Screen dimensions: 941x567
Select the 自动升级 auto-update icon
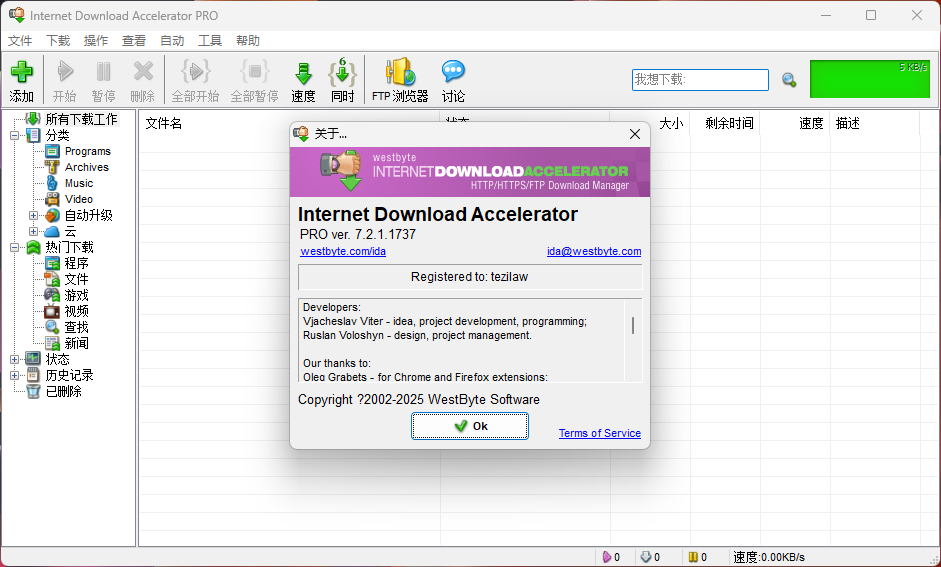pyautogui.click(x=53, y=215)
